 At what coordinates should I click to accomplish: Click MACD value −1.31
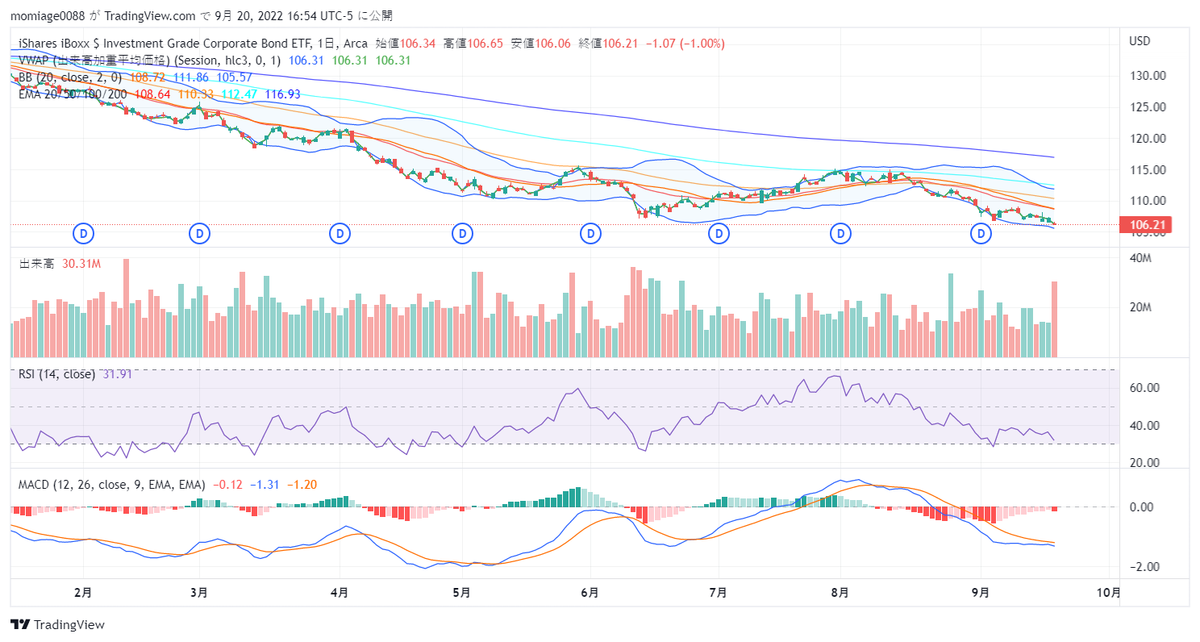click(x=264, y=484)
